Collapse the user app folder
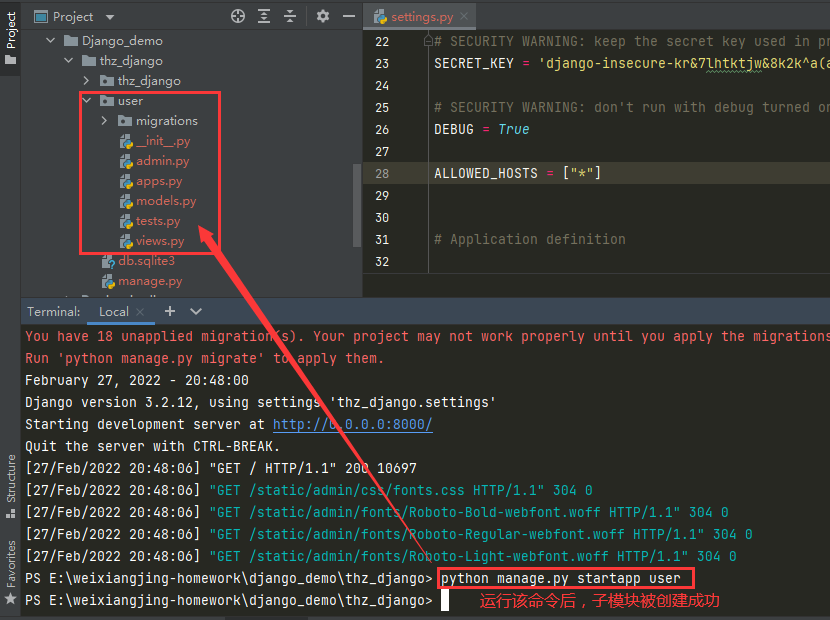The height and width of the screenshot is (620, 830). click(87, 101)
